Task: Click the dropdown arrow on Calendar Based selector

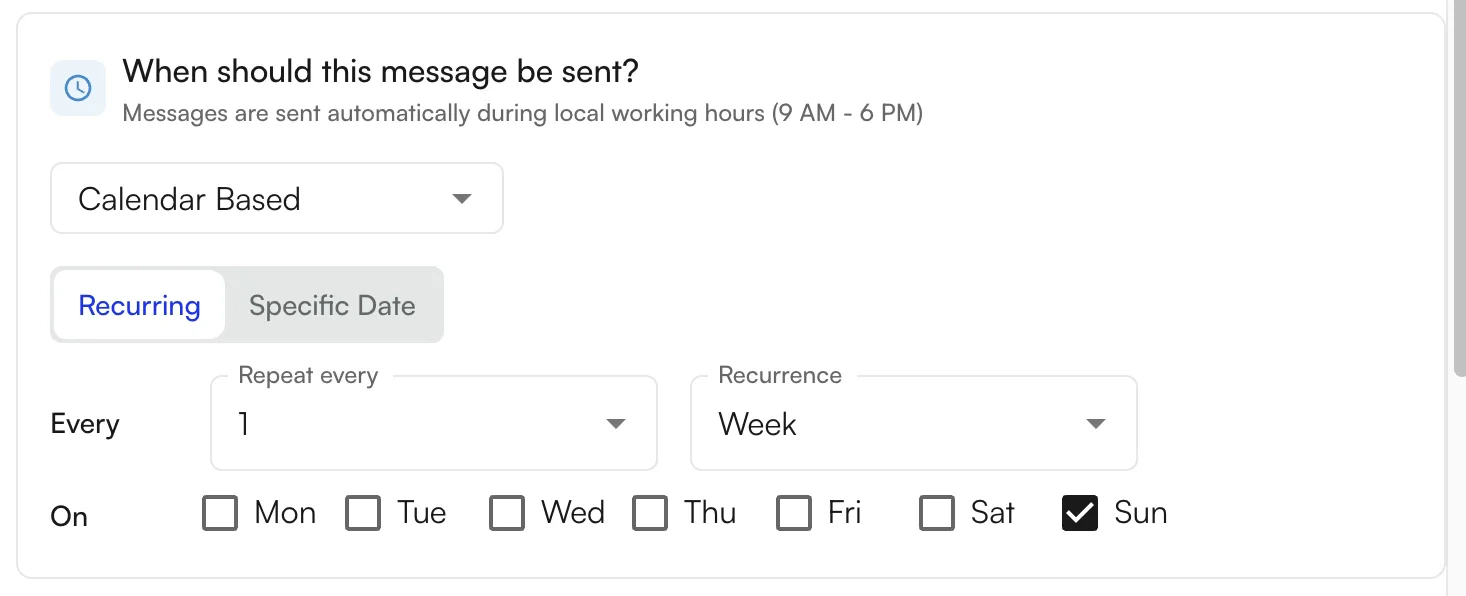Action: tap(461, 198)
